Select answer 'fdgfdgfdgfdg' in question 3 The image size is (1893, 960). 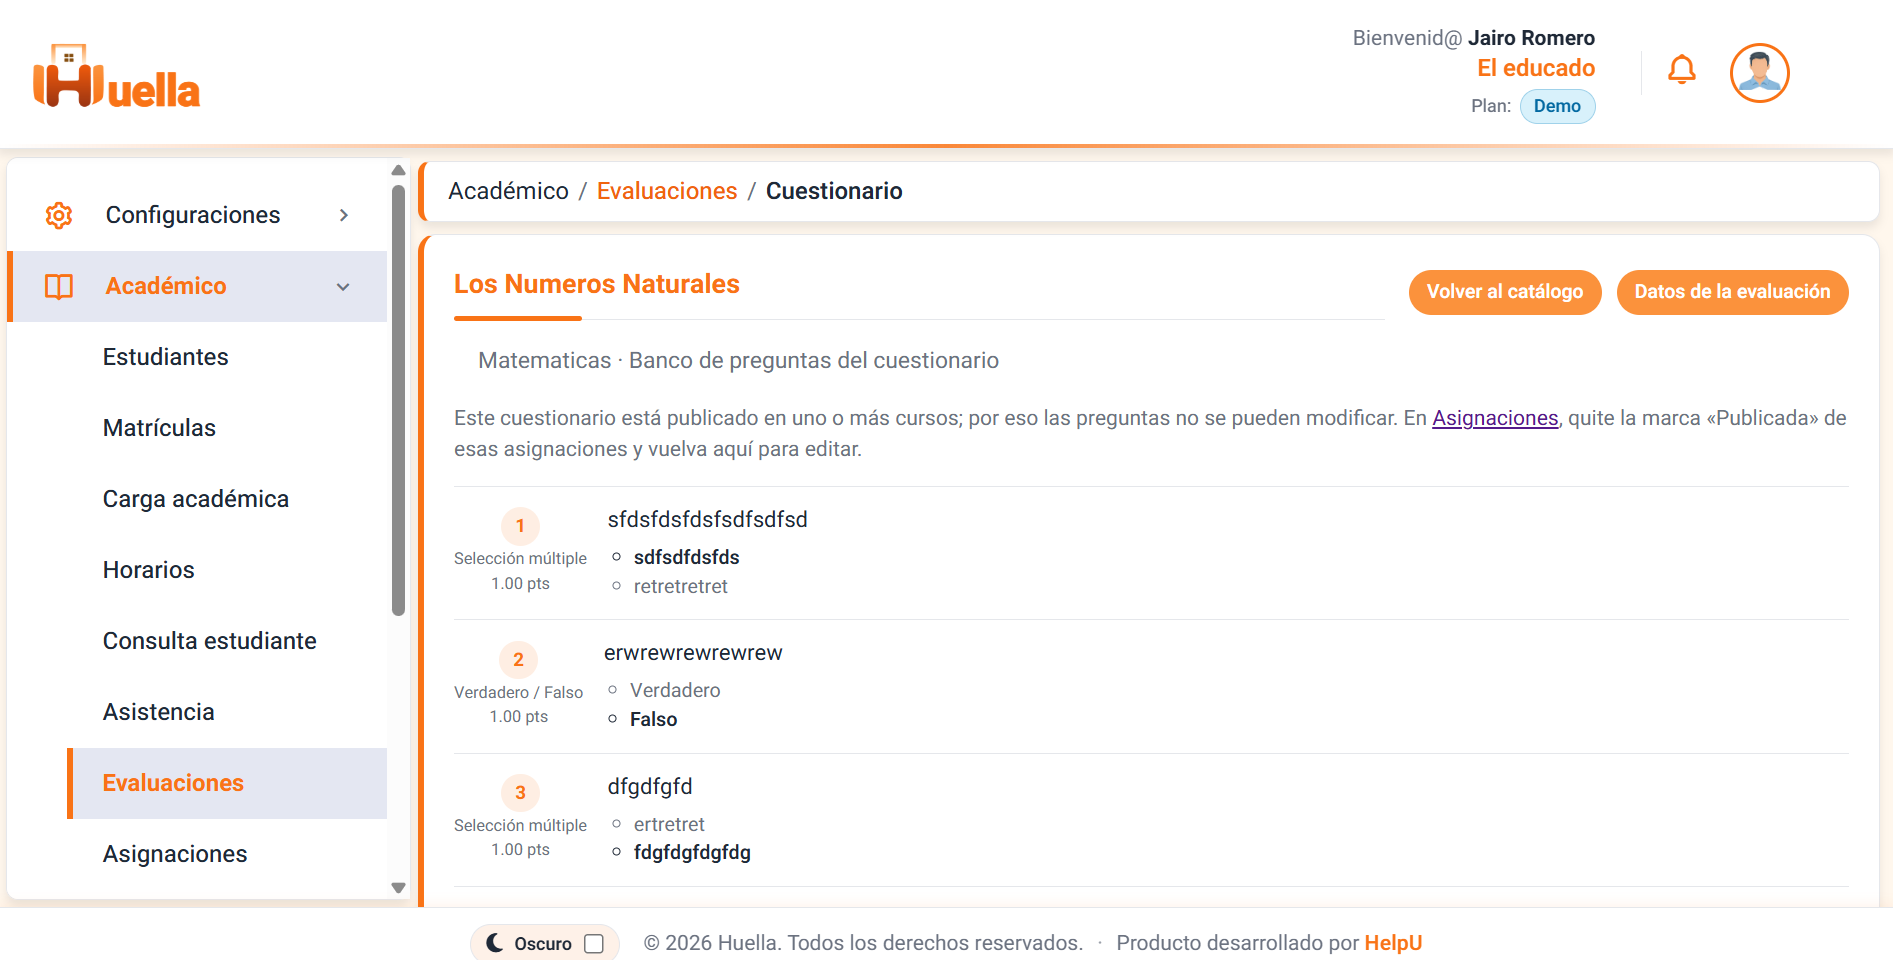(x=692, y=852)
